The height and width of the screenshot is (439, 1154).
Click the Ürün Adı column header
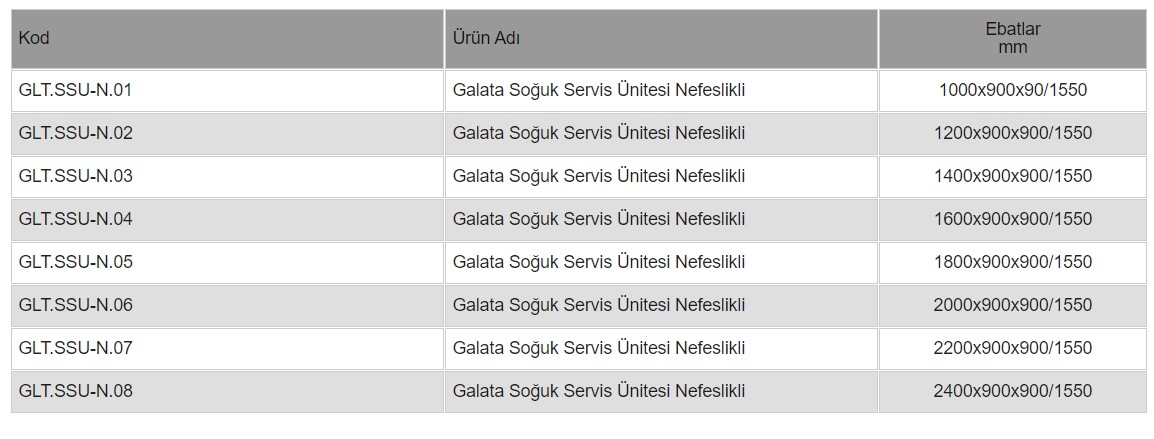click(661, 39)
